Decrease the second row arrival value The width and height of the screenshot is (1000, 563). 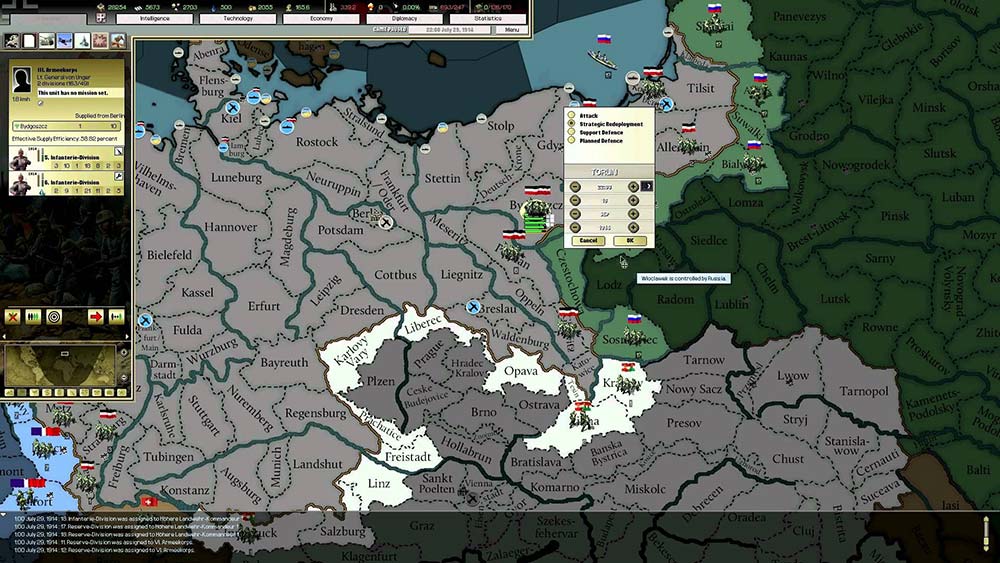pyautogui.click(x=575, y=201)
